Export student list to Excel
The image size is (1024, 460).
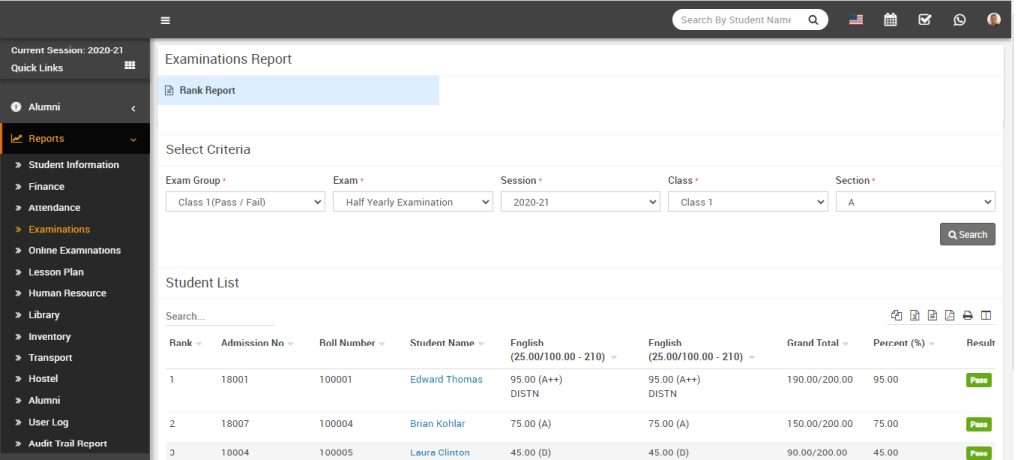914,316
